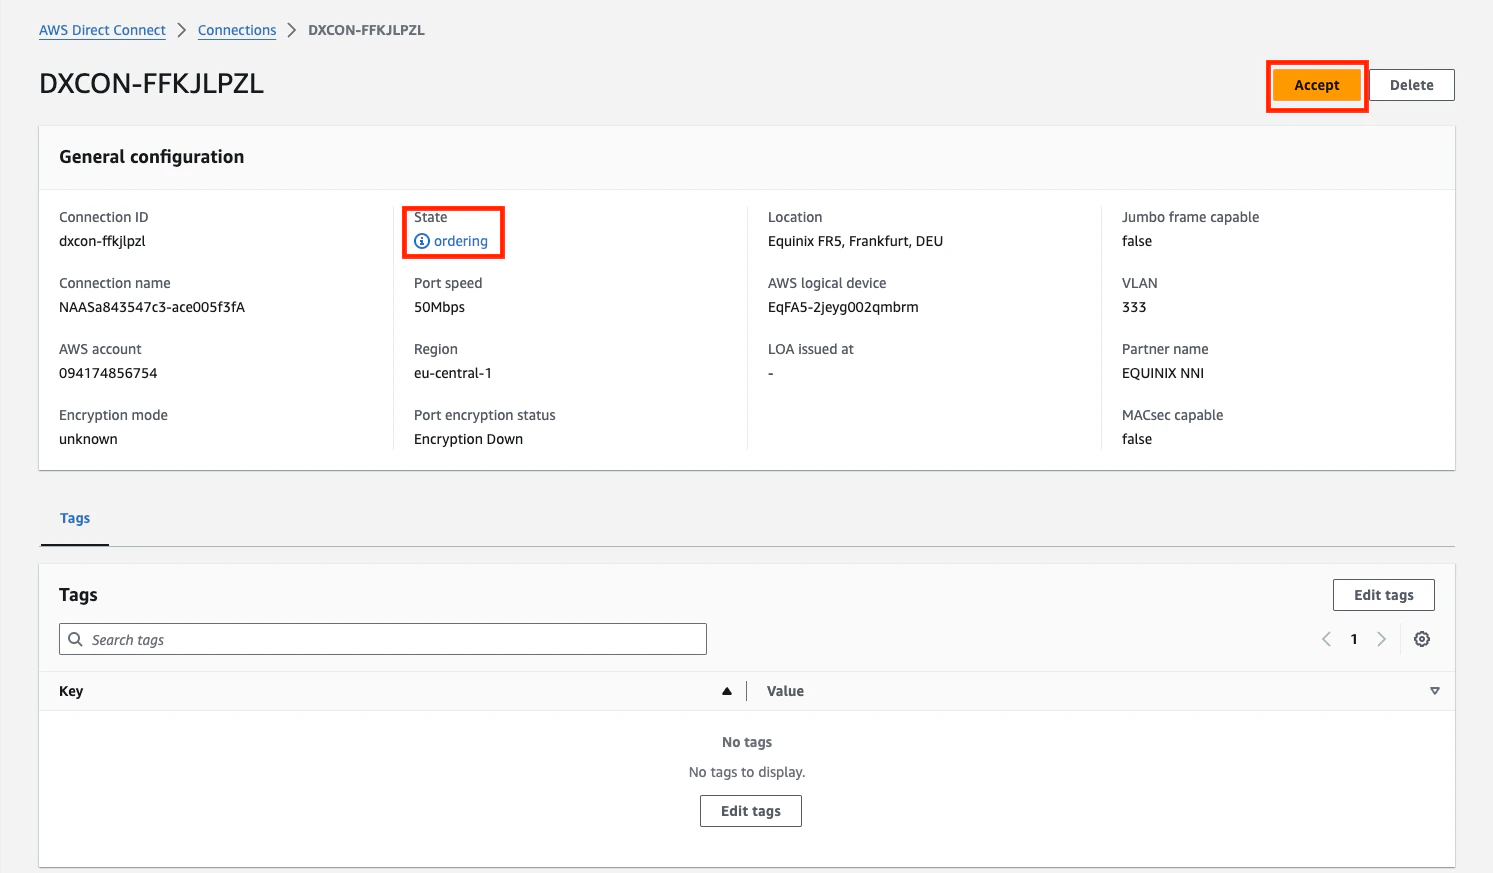Image resolution: width=1493 pixels, height=873 pixels.
Task: Click the previous page arrow in tags pagination
Action: [x=1326, y=639]
